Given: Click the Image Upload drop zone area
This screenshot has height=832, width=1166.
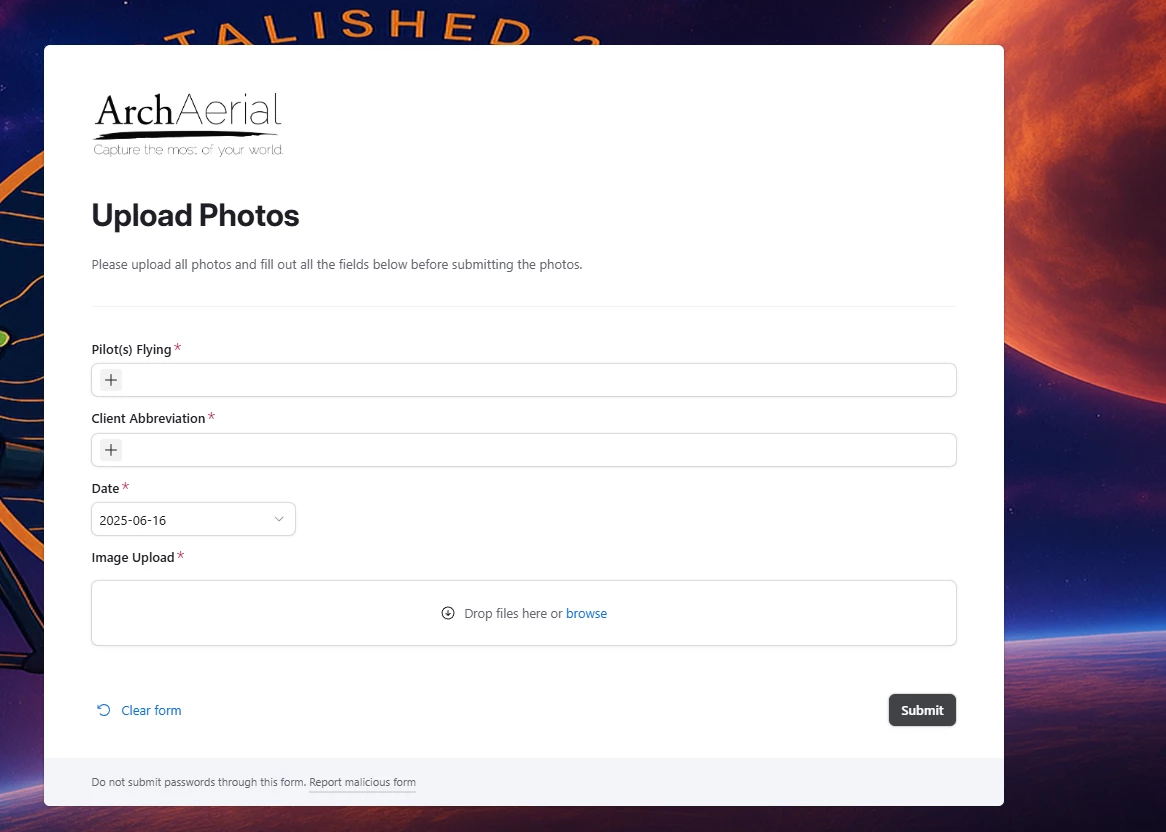Looking at the screenshot, I should pyautogui.click(x=524, y=613).
